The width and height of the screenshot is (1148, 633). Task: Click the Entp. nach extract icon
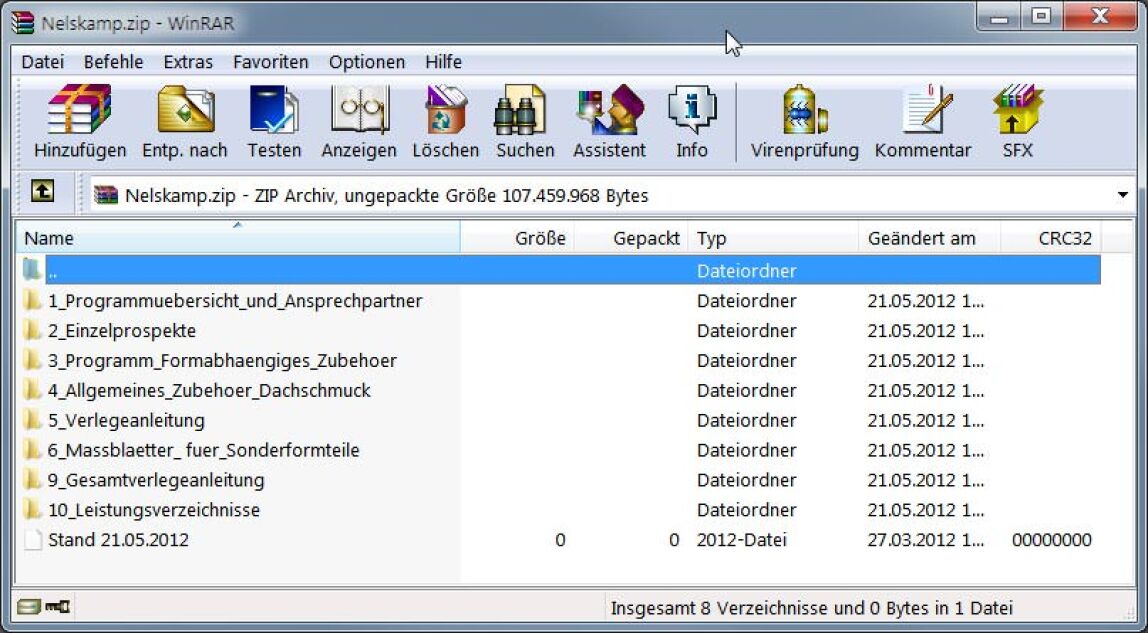(185, 110)
